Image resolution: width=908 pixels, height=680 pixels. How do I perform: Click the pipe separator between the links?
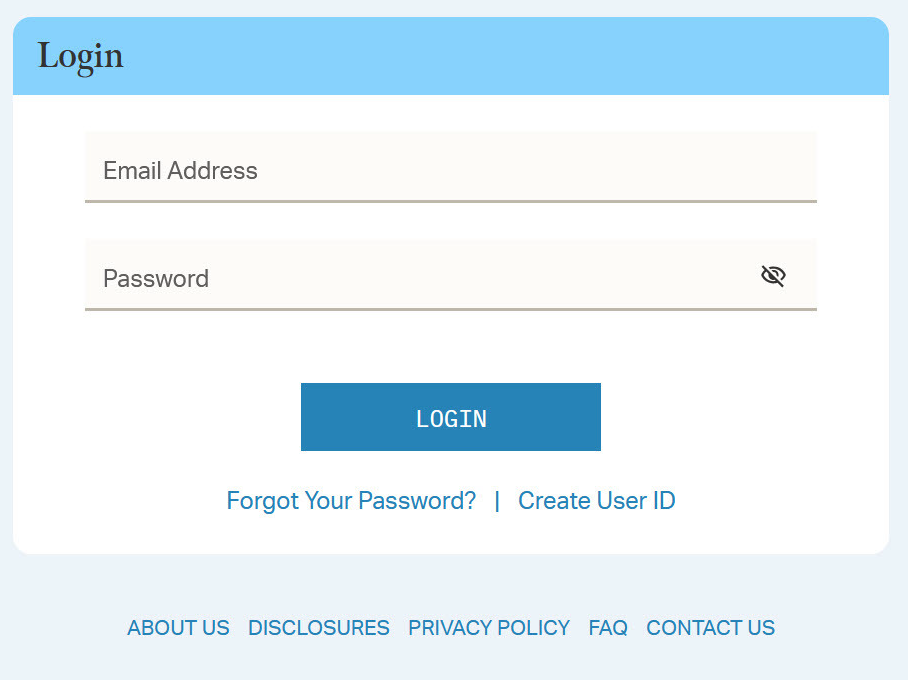(x=497, y=500)
